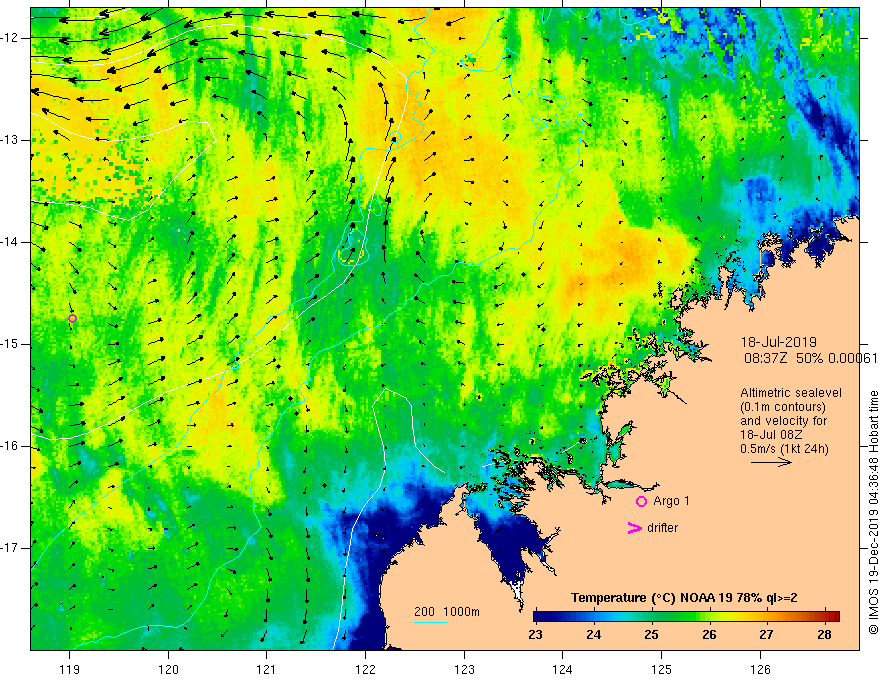Image resolution: width=880 pixels, height=680 pixels.
Task: Click longitude axis label 120
Action: click(168, 669)
